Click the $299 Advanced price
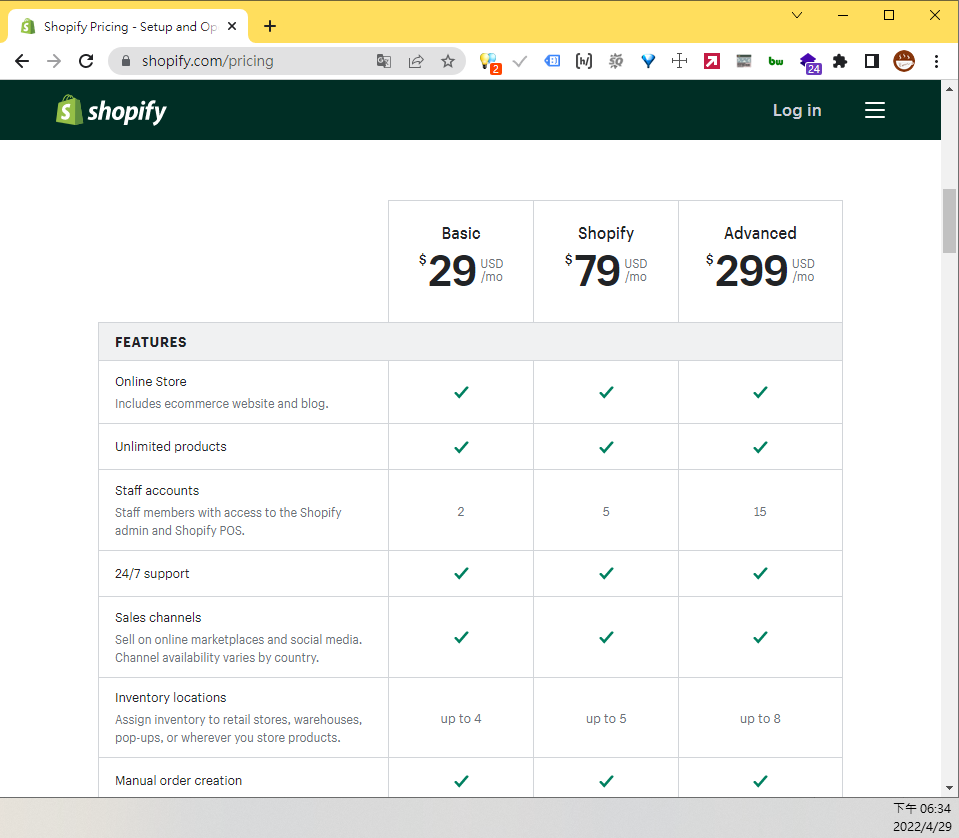Viewport: 959px width, 838px height. (760, 270)
